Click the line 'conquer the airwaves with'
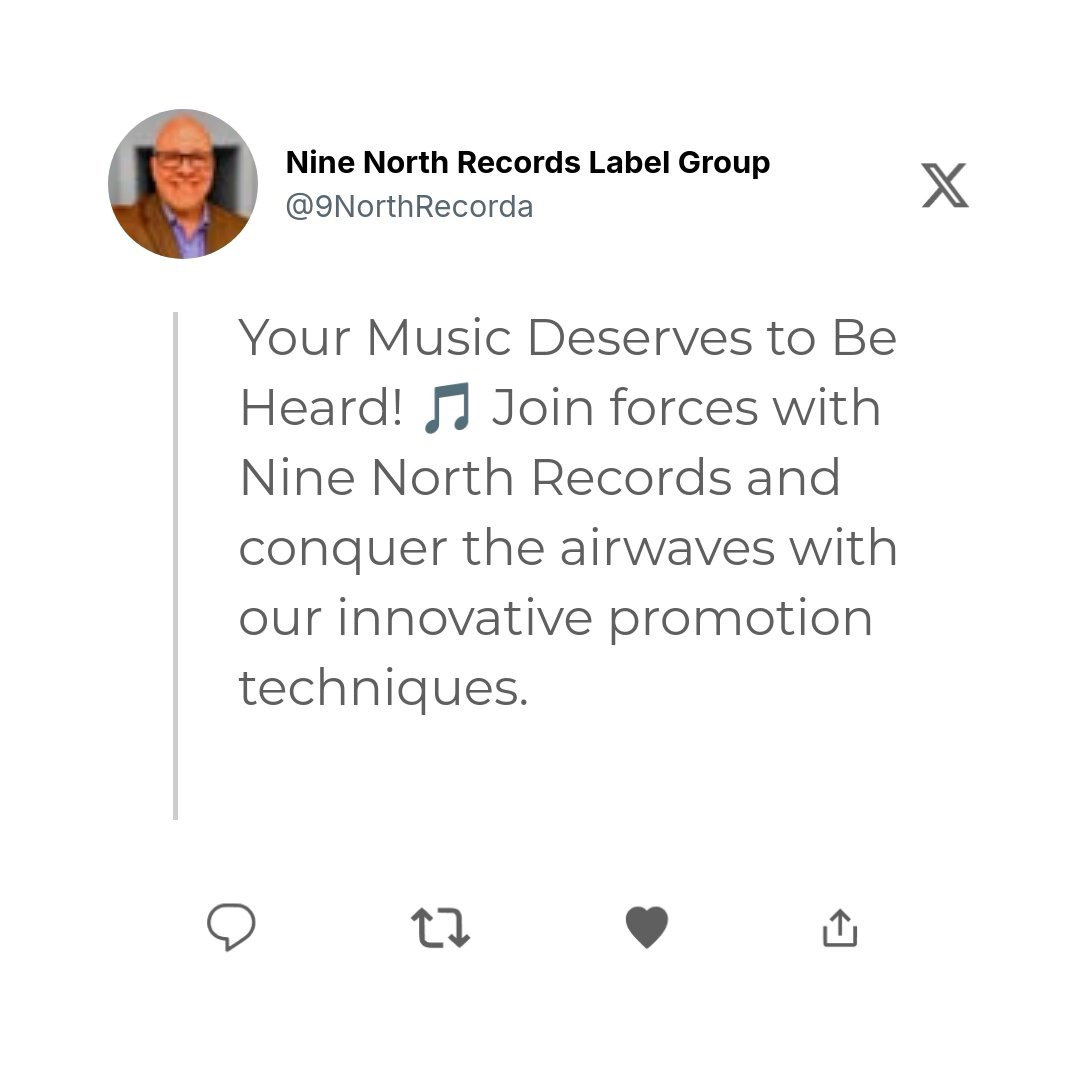This screenshot has height=1080, width=1080. pyautogui.click(x=568, y=549)
